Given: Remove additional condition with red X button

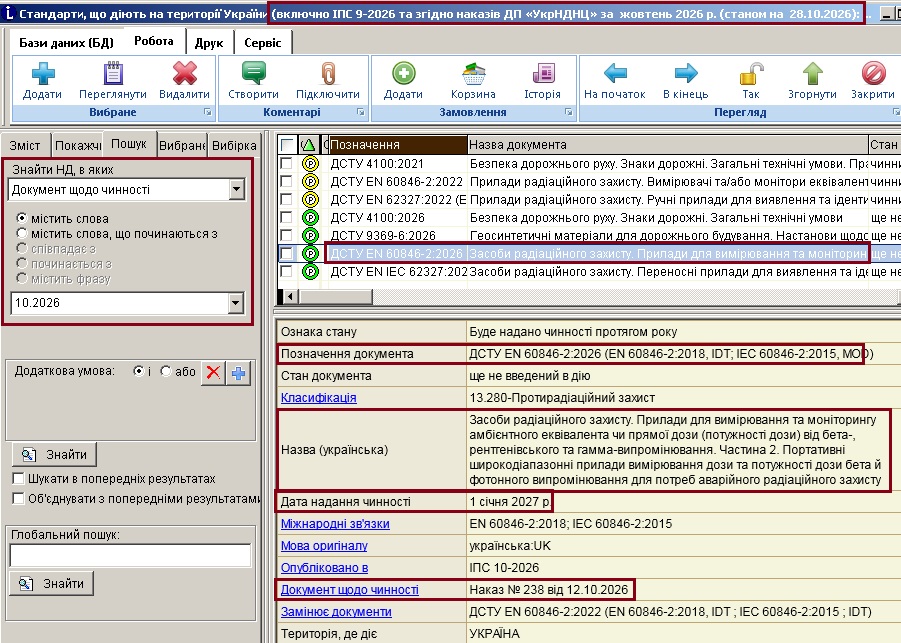Looking at the screenshot, I should (213, 372).
